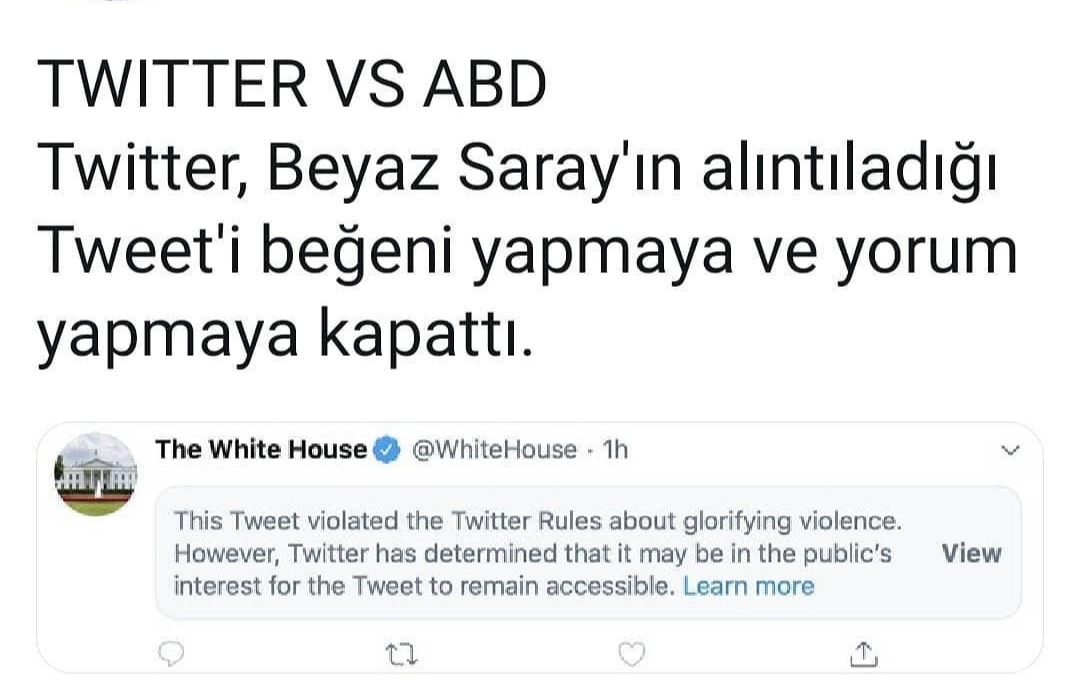Open the Learn more link
The image size is (1080, 700).
pyautogui.click(x=749, y=586)
